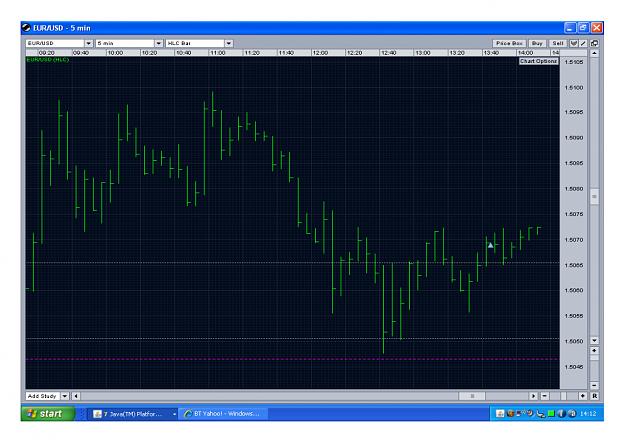Click the horizontal zoom slider next to R
The image size is (625, 442).
(x=564, y=396)
